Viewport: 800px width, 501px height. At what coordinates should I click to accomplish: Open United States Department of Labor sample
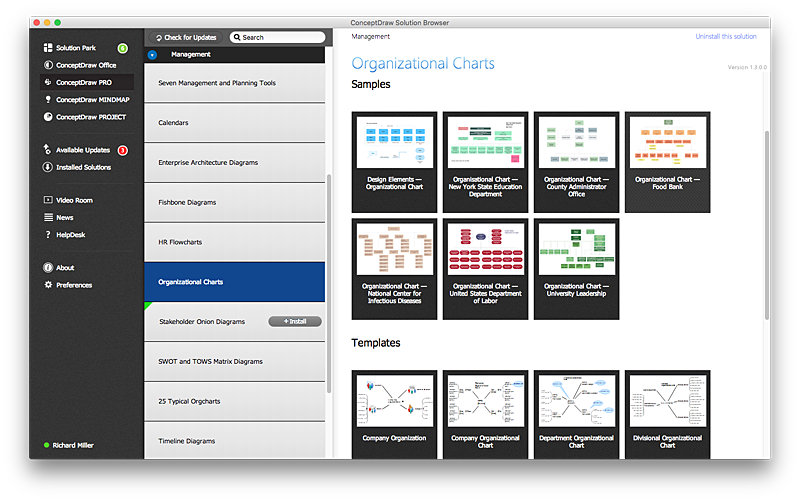pos(485,269)
